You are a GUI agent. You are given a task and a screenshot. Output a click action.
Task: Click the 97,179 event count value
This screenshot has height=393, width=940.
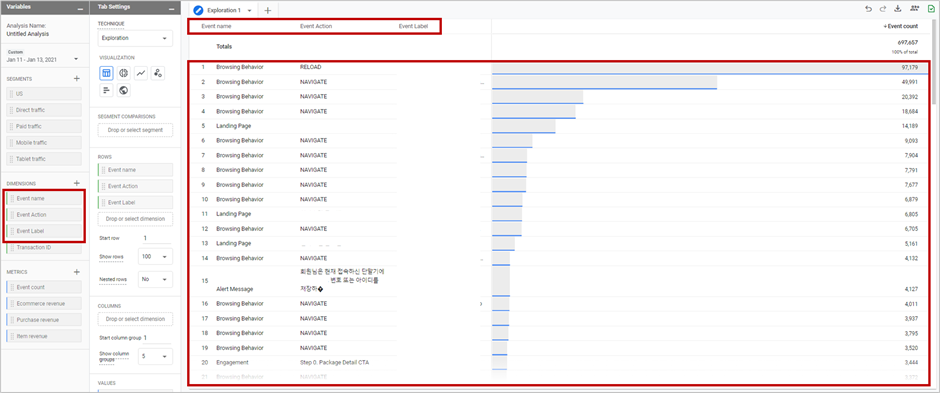pos(909,68)
